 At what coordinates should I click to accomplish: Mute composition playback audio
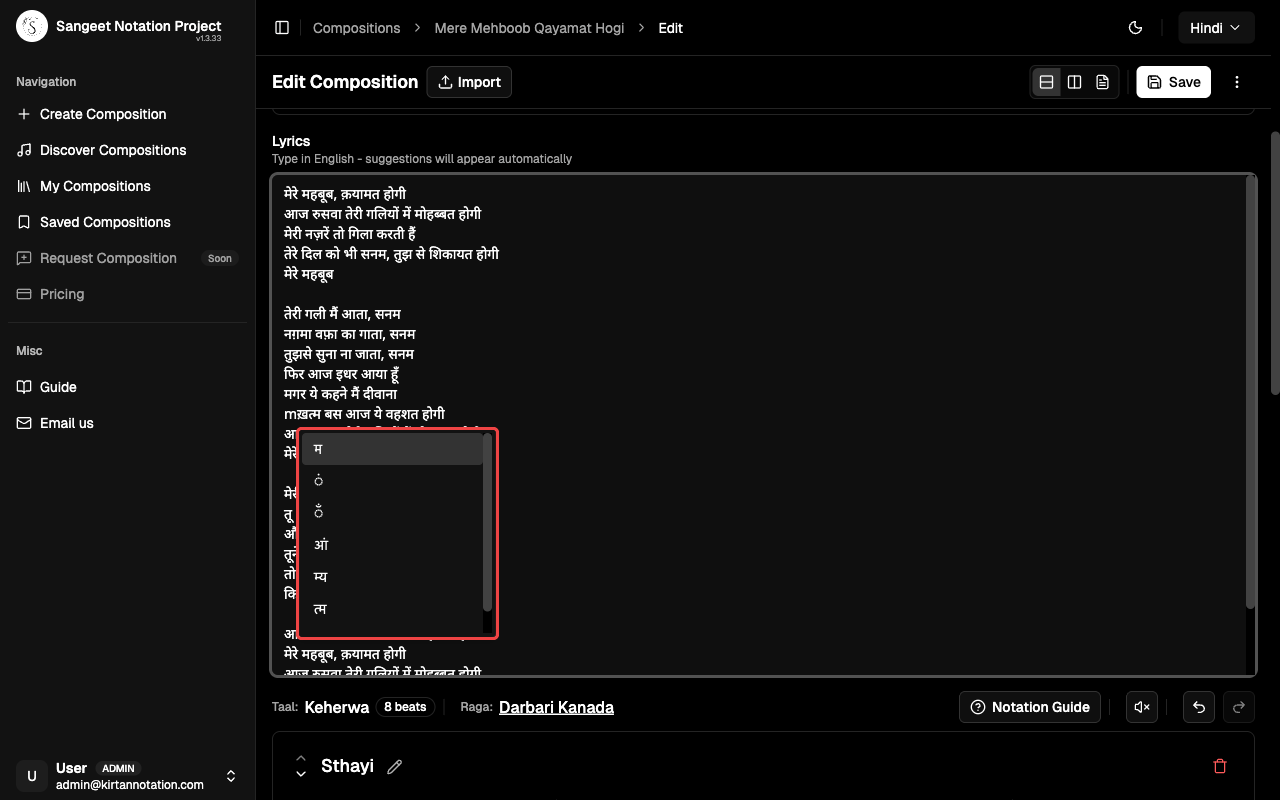(1142, 707)
